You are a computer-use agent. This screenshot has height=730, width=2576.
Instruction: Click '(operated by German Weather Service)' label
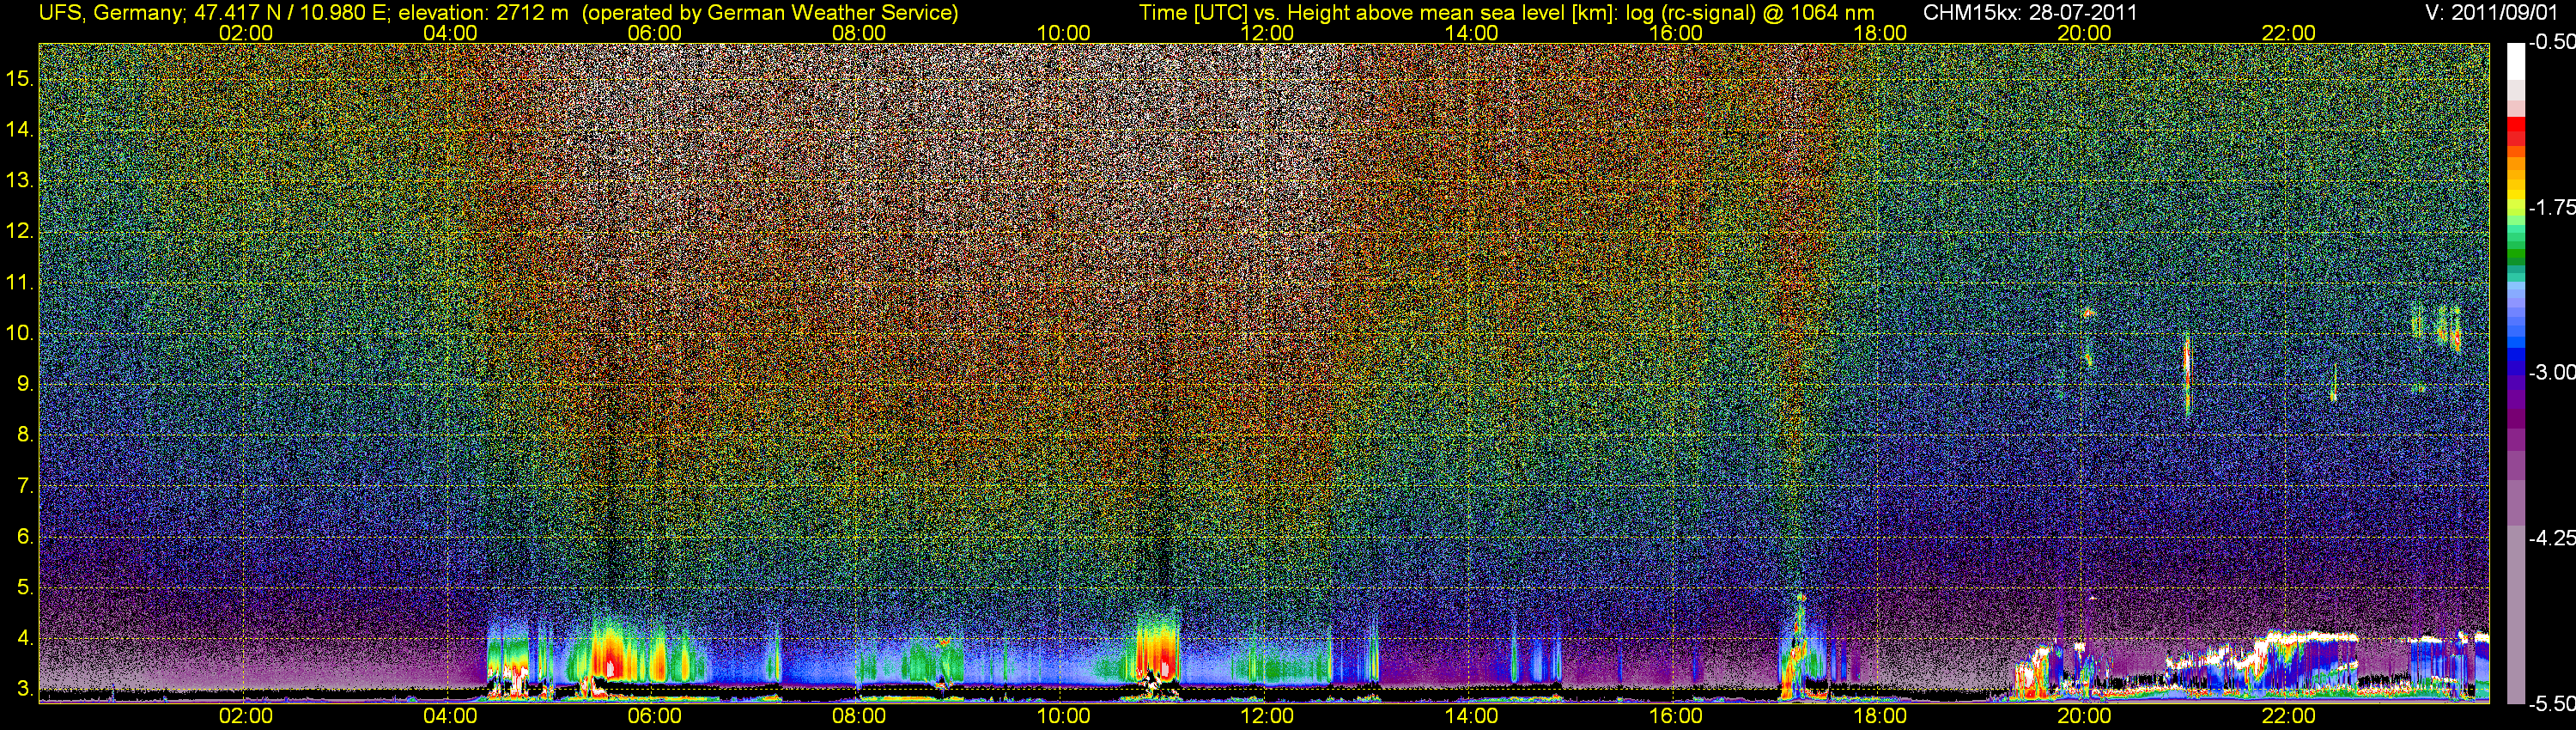[770, 13]
